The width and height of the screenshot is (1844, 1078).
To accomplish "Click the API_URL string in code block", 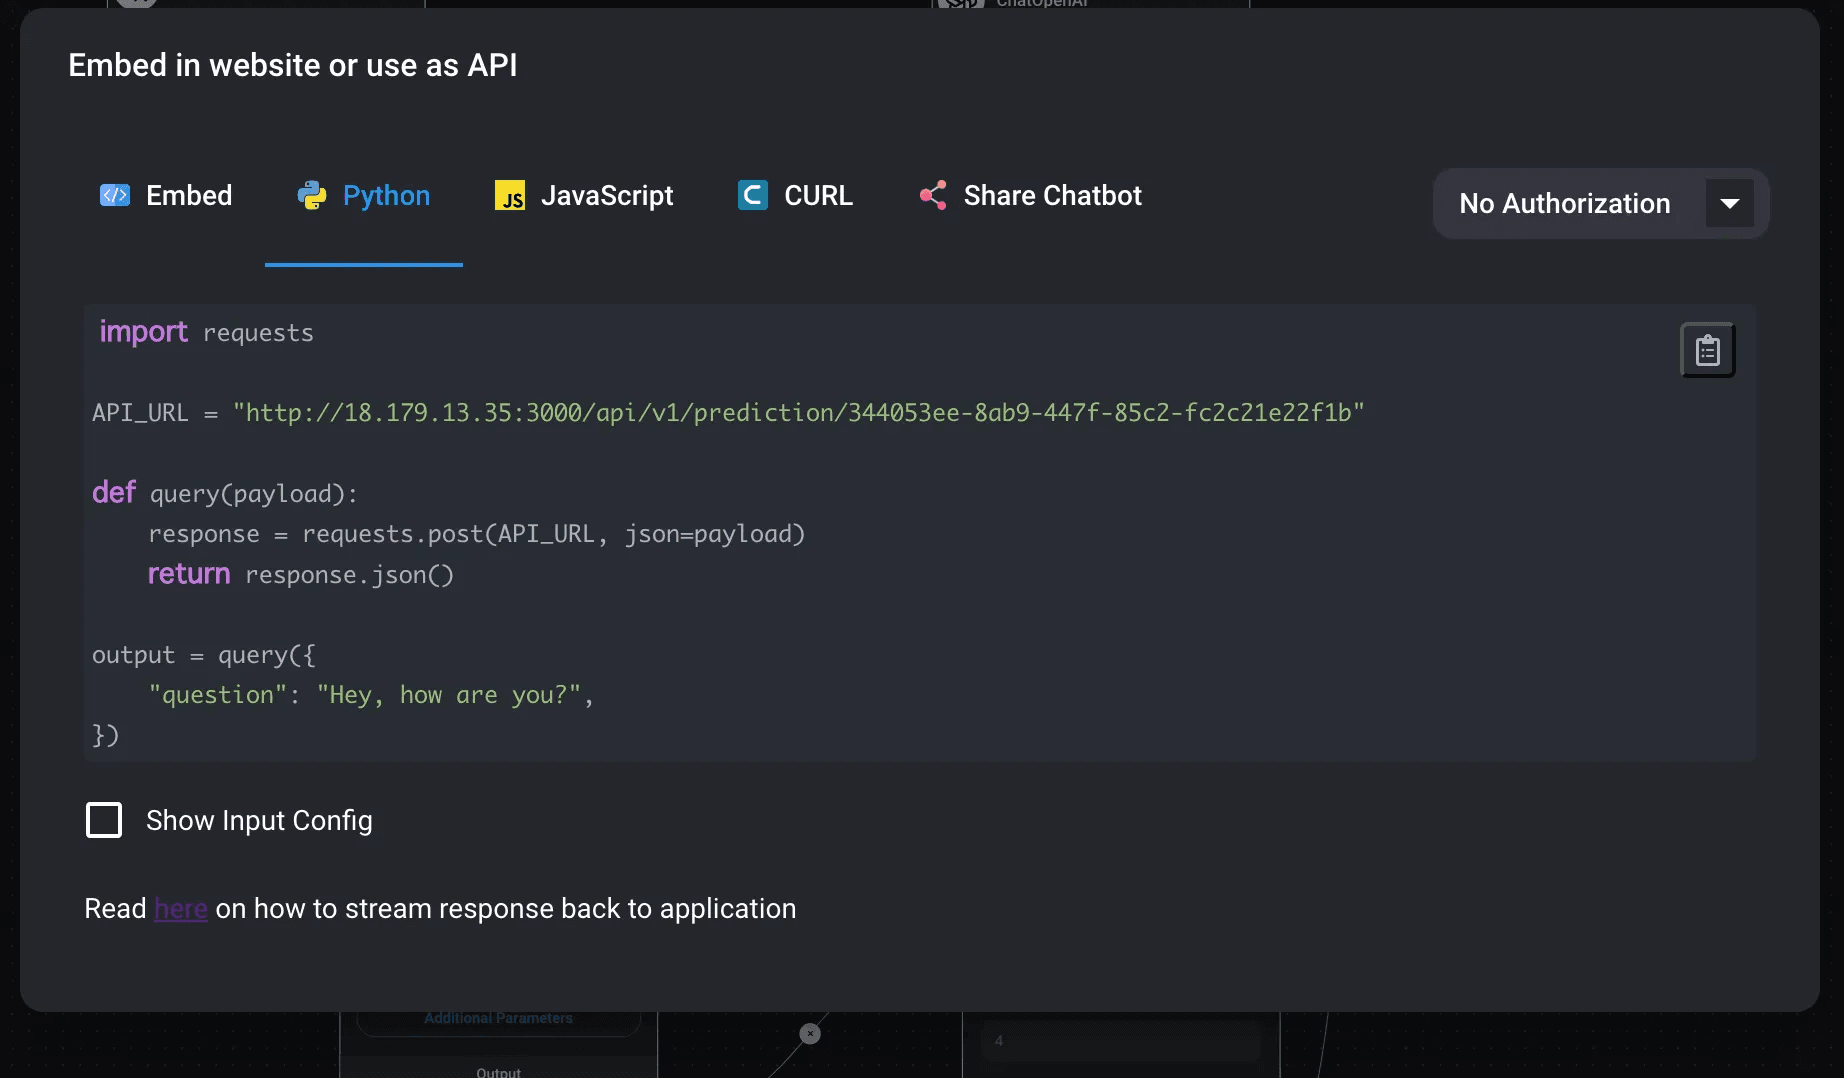I will [798, 413].
